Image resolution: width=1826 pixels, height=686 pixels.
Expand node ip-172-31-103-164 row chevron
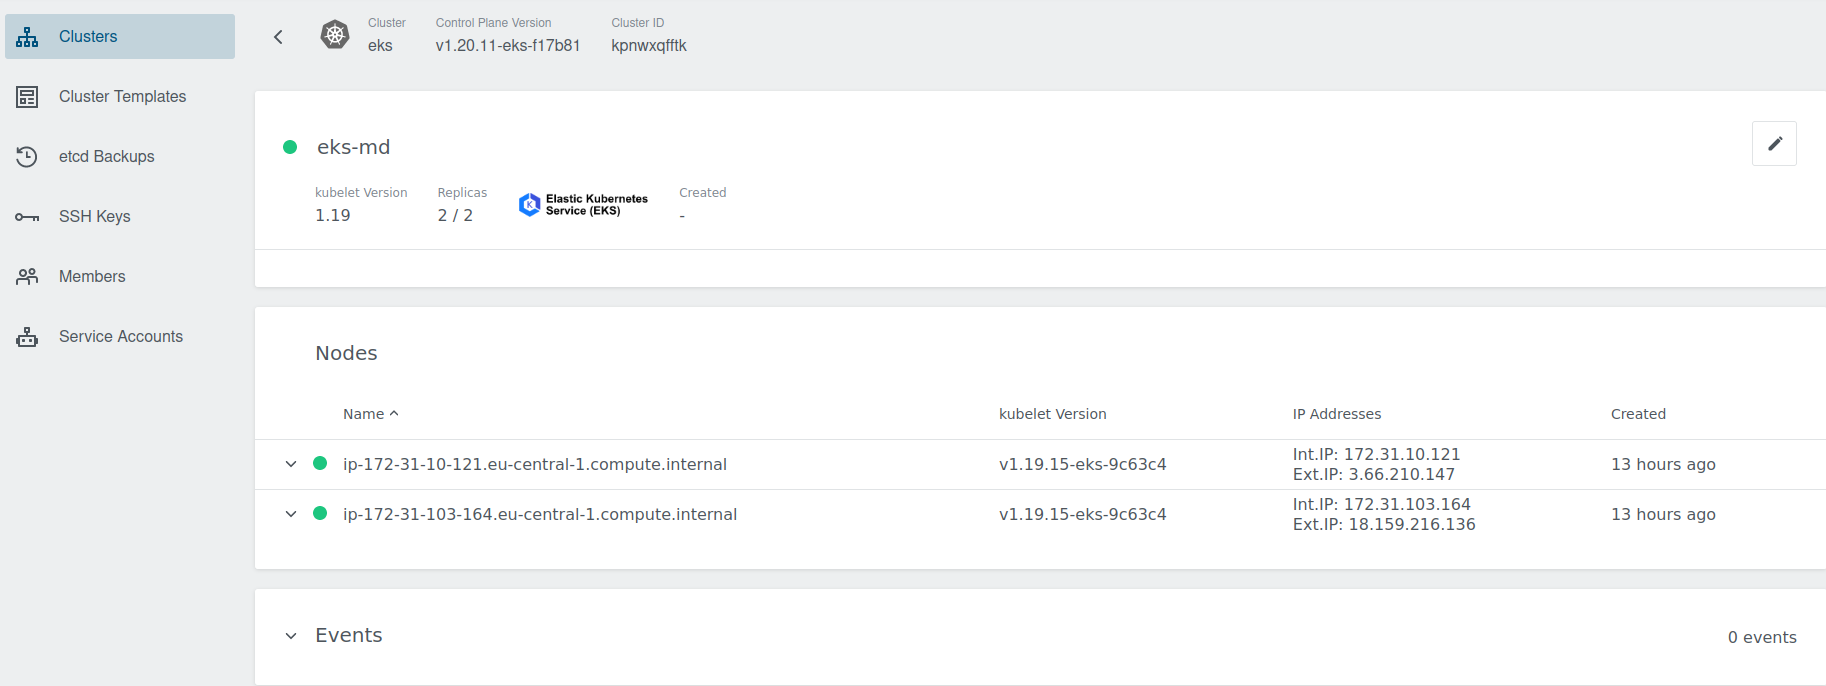click(x=291, y=514)
